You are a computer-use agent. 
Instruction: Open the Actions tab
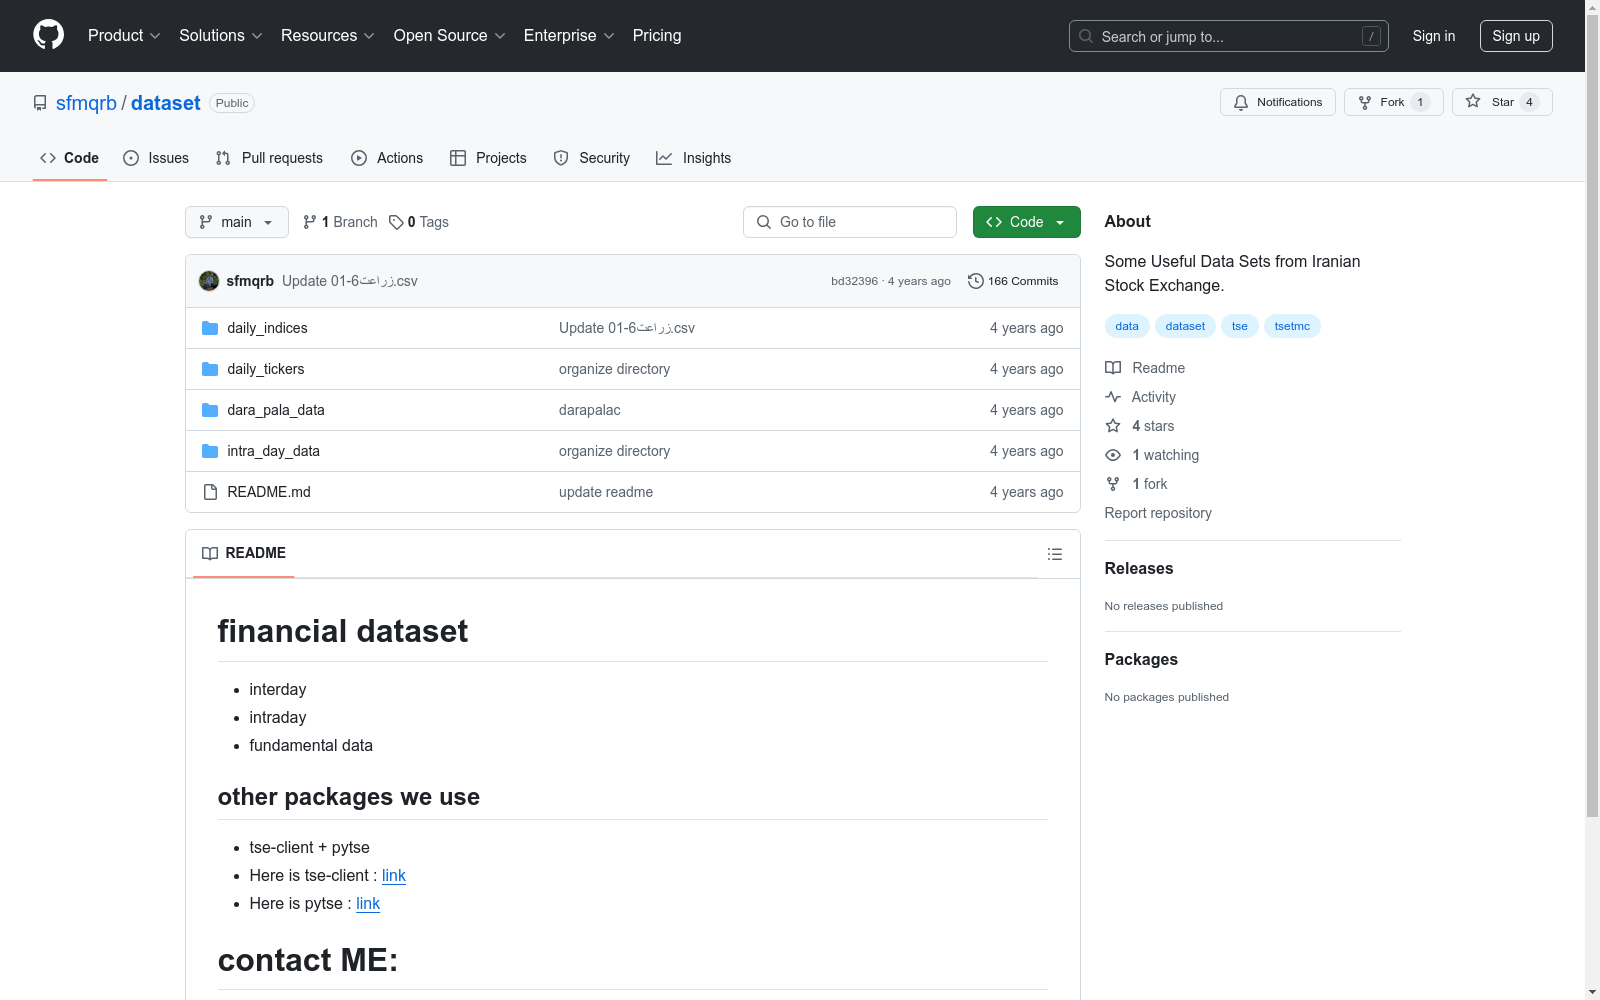coord(387,158)
